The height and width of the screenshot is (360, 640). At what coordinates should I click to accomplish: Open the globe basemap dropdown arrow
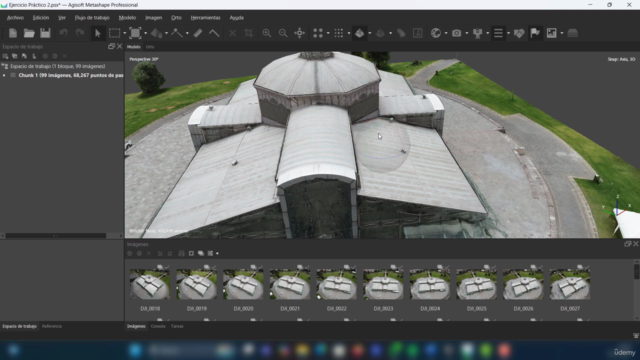(446, 33)
